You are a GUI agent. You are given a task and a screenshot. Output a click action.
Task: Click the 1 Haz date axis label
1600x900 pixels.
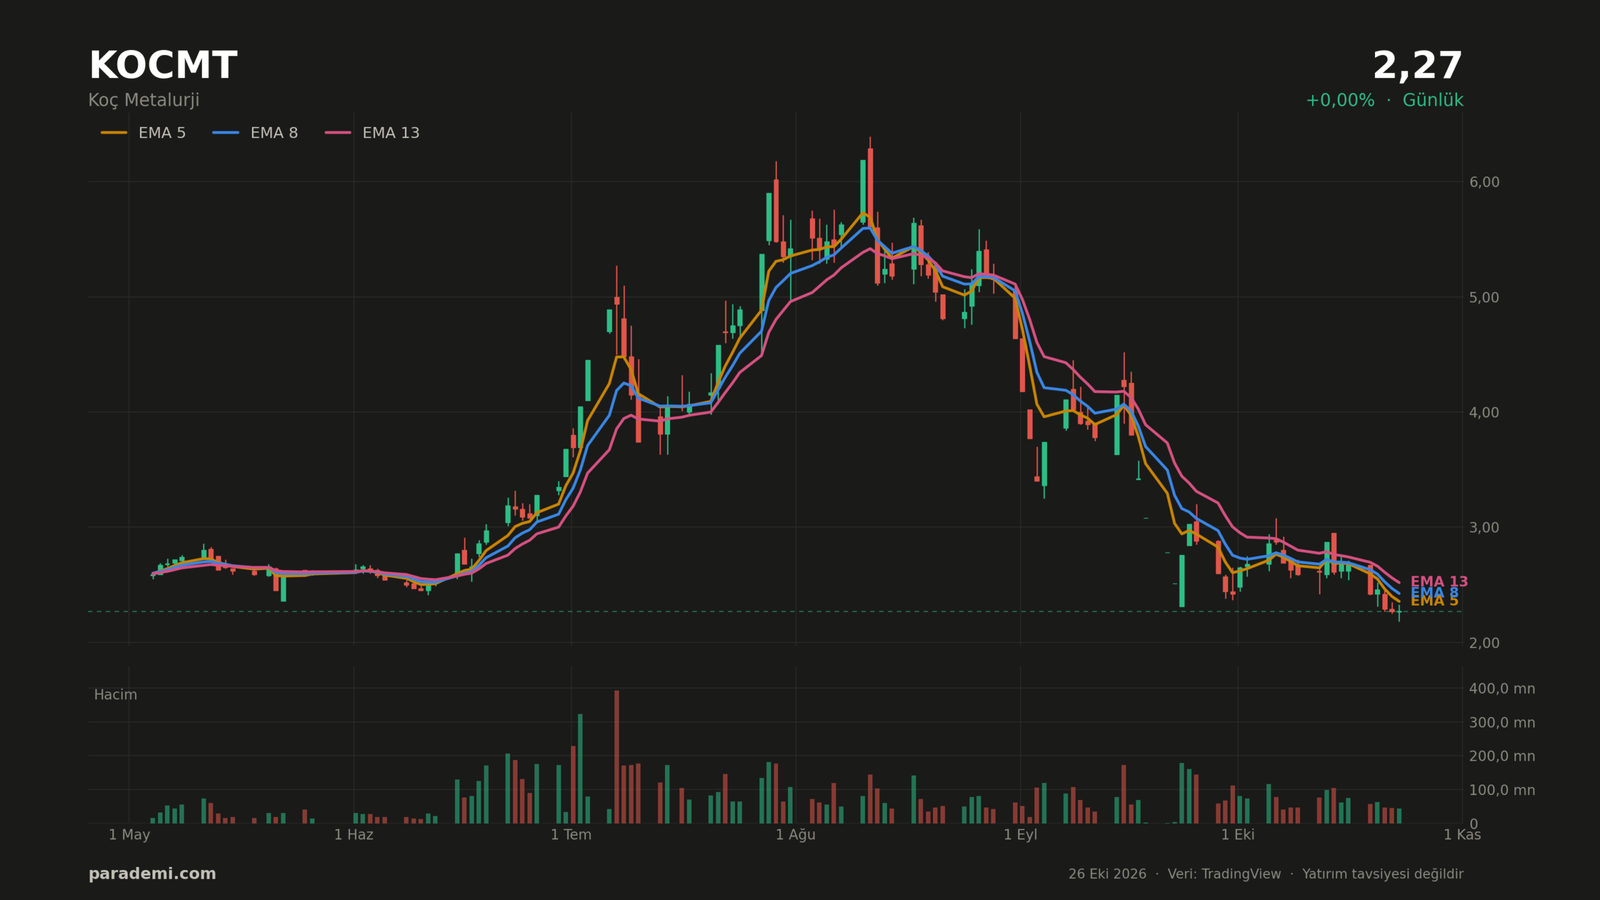[x=353, y=835]
